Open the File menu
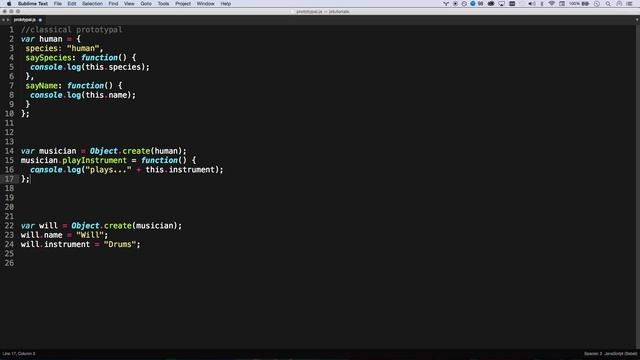 (x=58, y=4)
